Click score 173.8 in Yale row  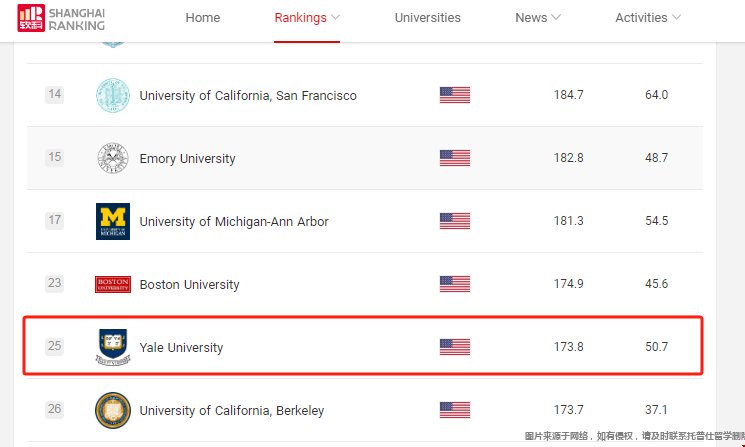click(x=568, y=347)
